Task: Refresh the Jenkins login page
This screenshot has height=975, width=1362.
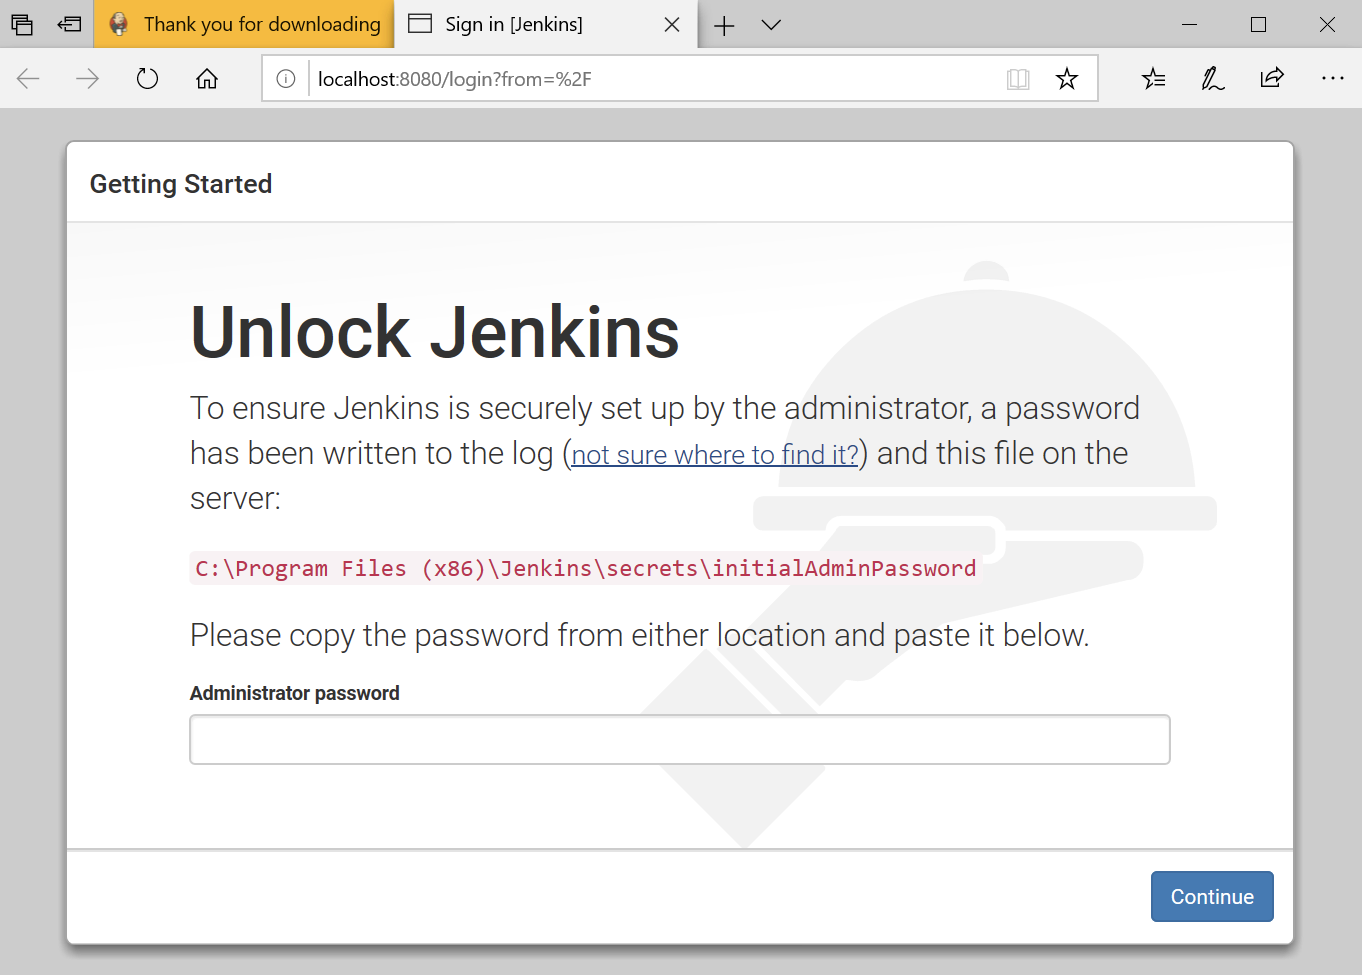Action: pyautogui.click(x=147, y=78)
